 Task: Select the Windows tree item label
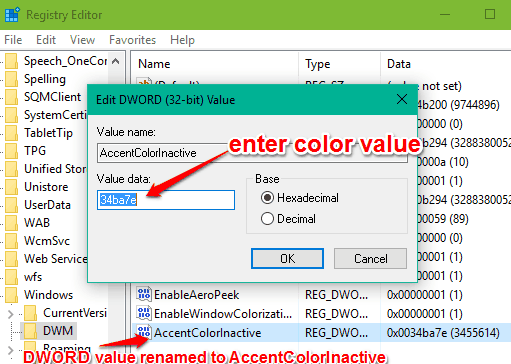[x=49, y=295]
